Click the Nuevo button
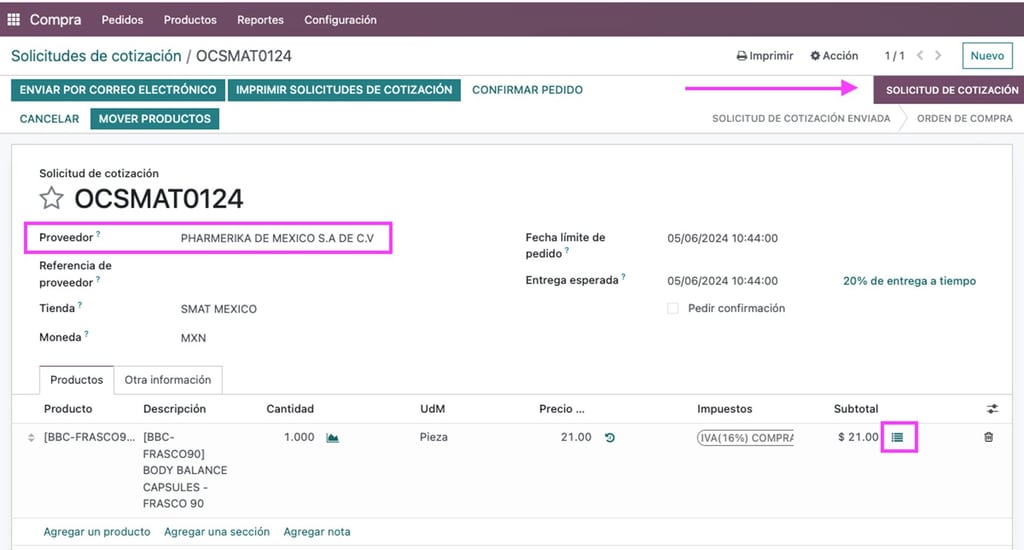Screen dimensions: 1024x550 pyautogui.click(x=987, y=56)
